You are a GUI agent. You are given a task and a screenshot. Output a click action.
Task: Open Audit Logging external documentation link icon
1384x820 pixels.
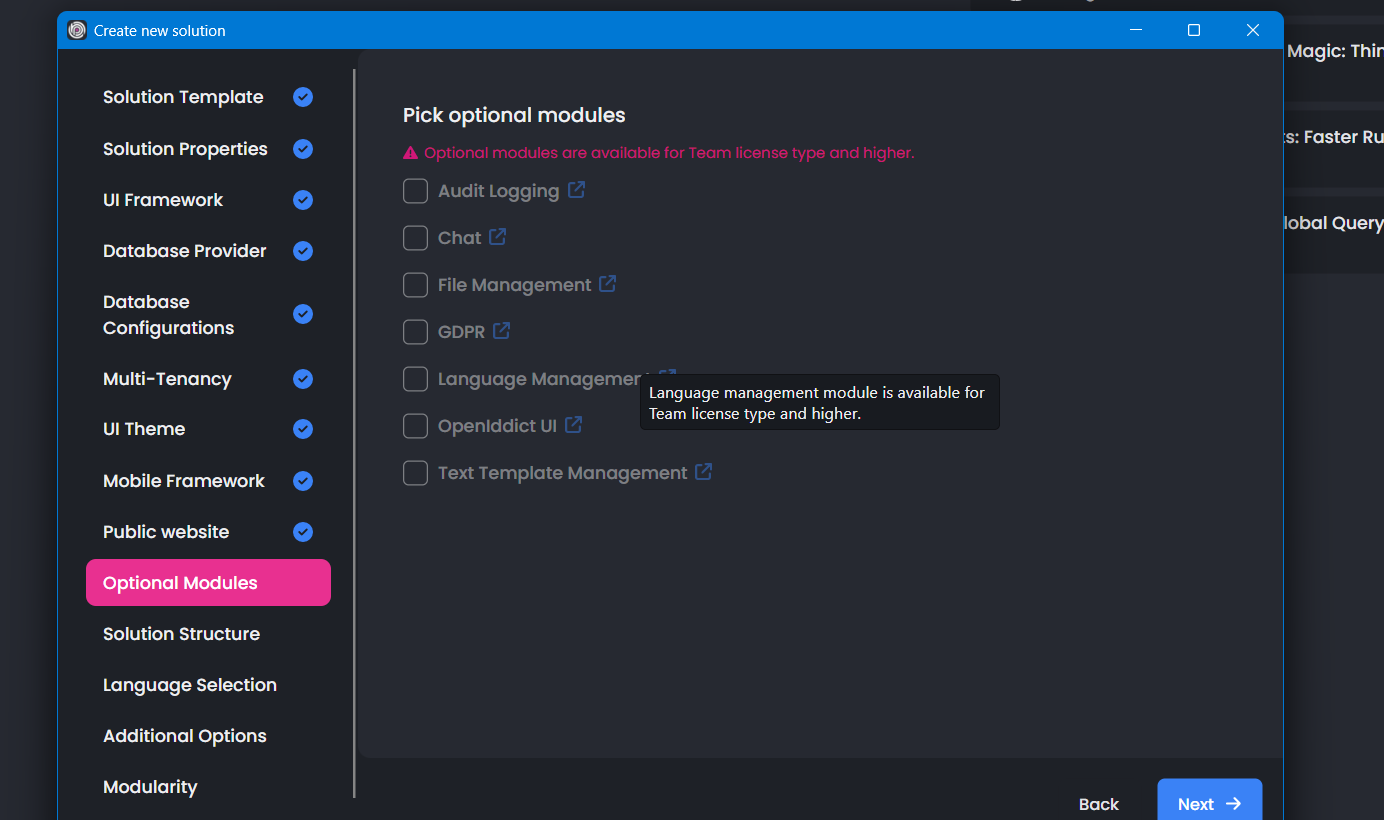[577, 190]
